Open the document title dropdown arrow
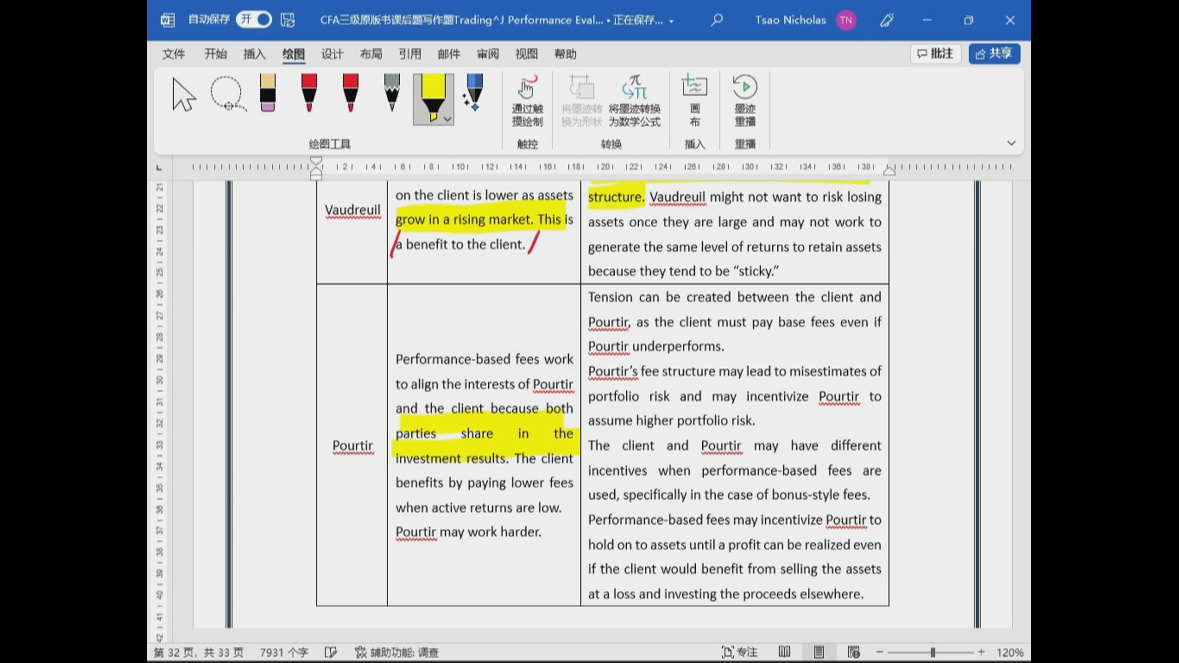 coord(671,21)
